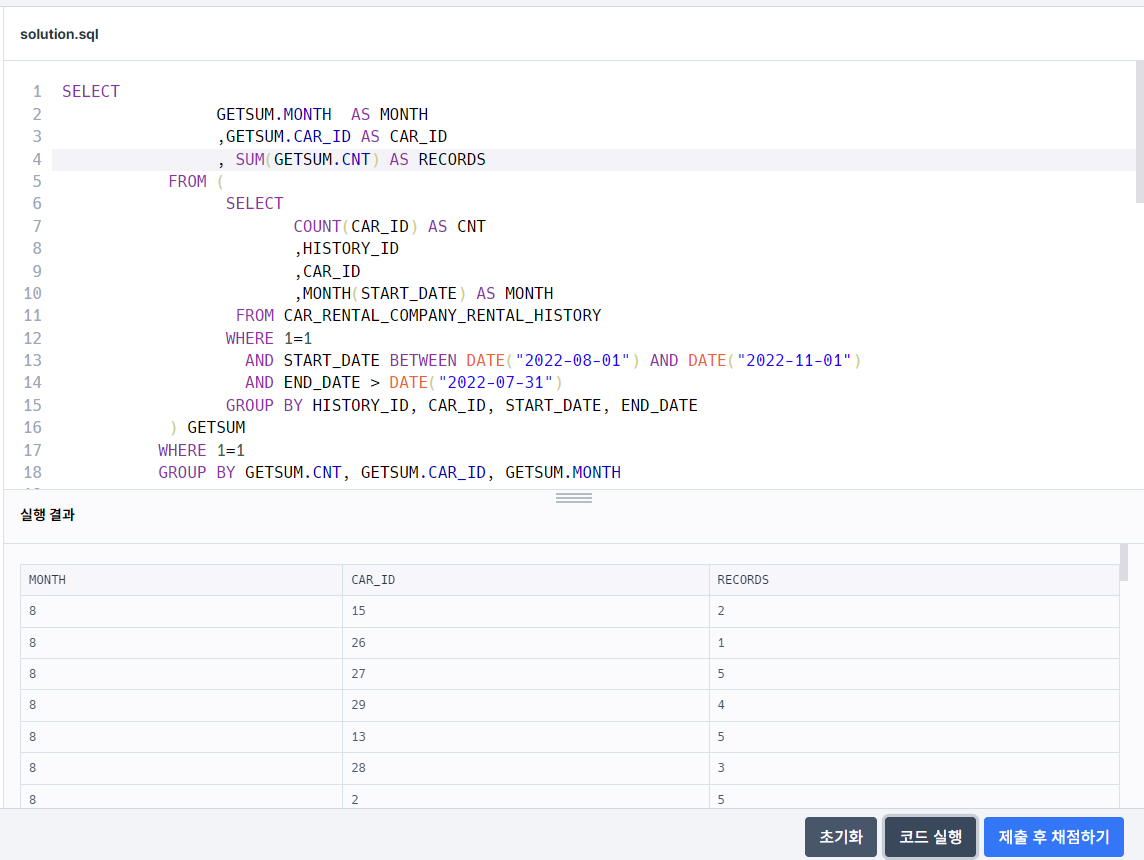Click GETSUM.MONTH on line 18
The height and width of the screenshot is (860, 1144).
[563, 473]
